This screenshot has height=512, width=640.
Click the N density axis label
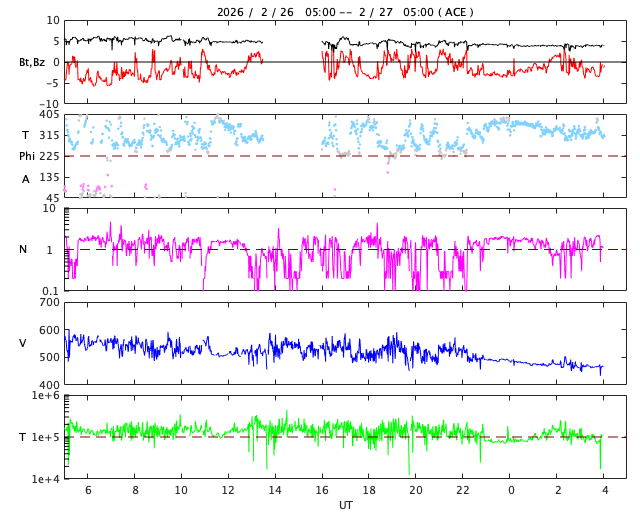pyautogui.click(x=23, y=250)
